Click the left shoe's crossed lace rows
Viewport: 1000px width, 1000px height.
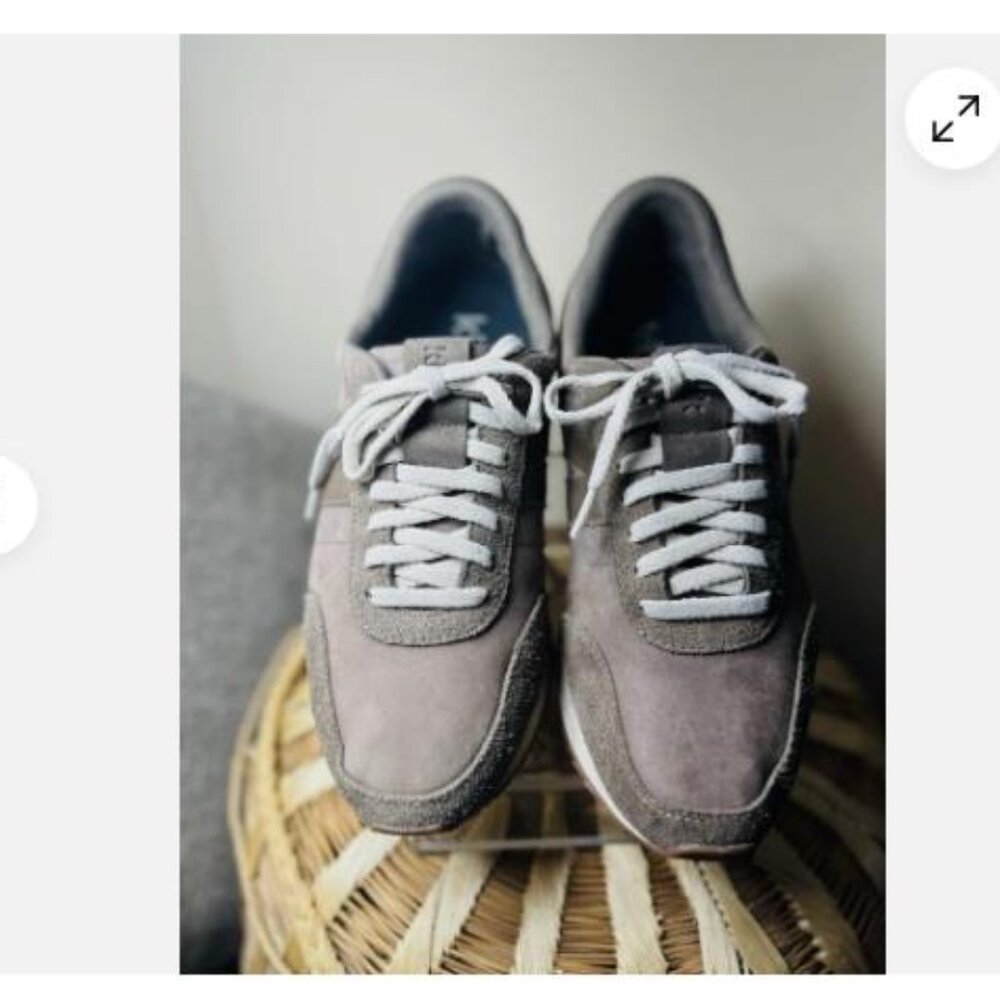(432, 529)
